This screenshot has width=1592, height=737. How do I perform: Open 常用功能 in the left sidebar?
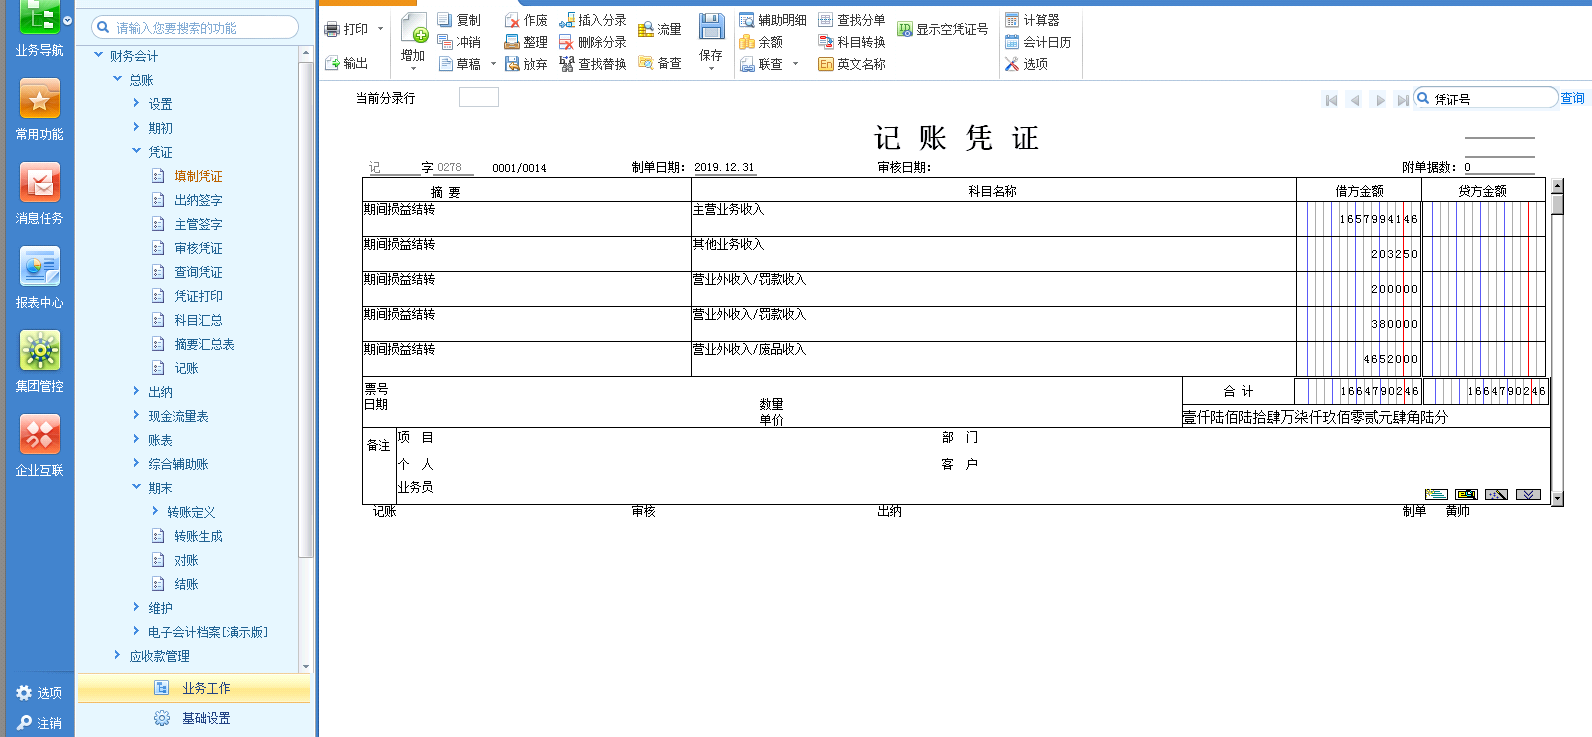39,109
